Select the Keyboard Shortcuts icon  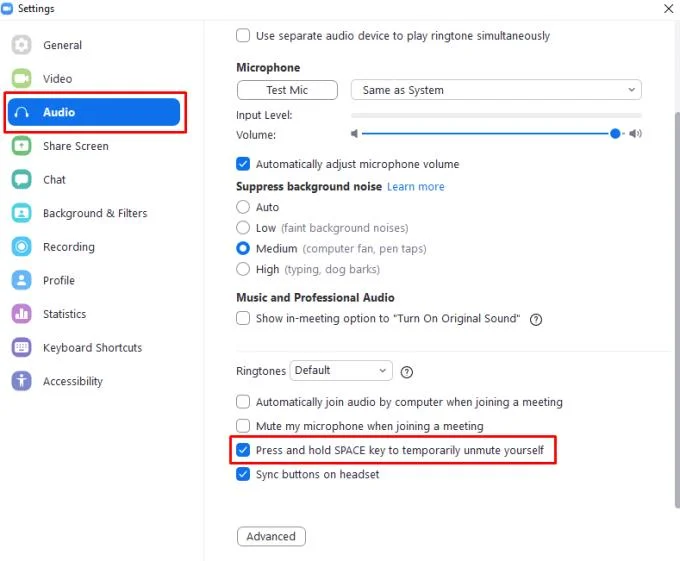(21, 347)
